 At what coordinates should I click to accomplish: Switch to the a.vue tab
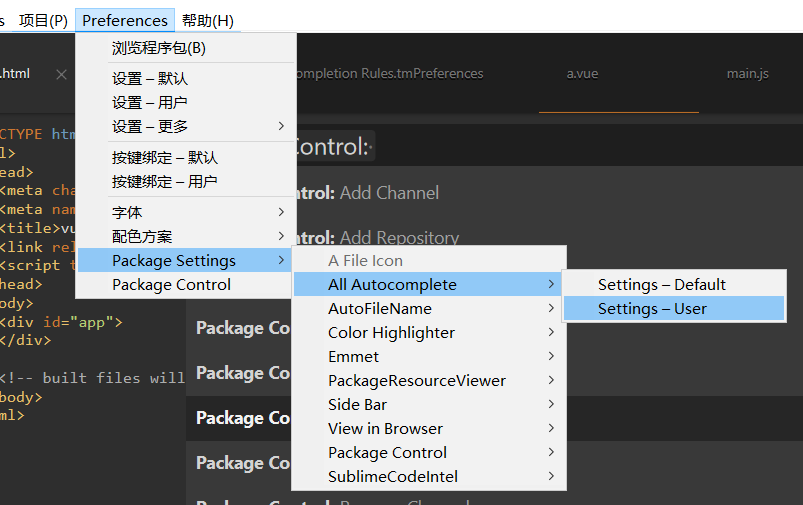[582, 74]
